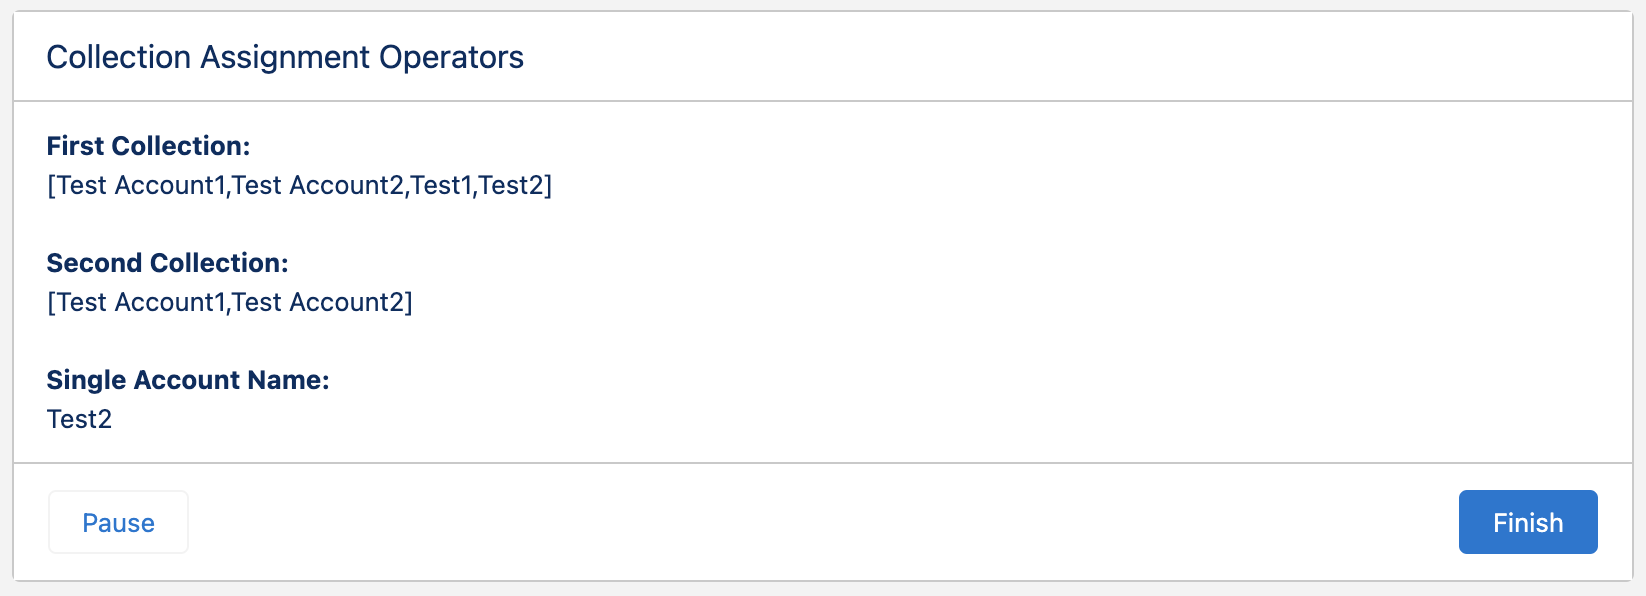
Task: Click the word Second in bold label
Action: click(x=93, y=263)
